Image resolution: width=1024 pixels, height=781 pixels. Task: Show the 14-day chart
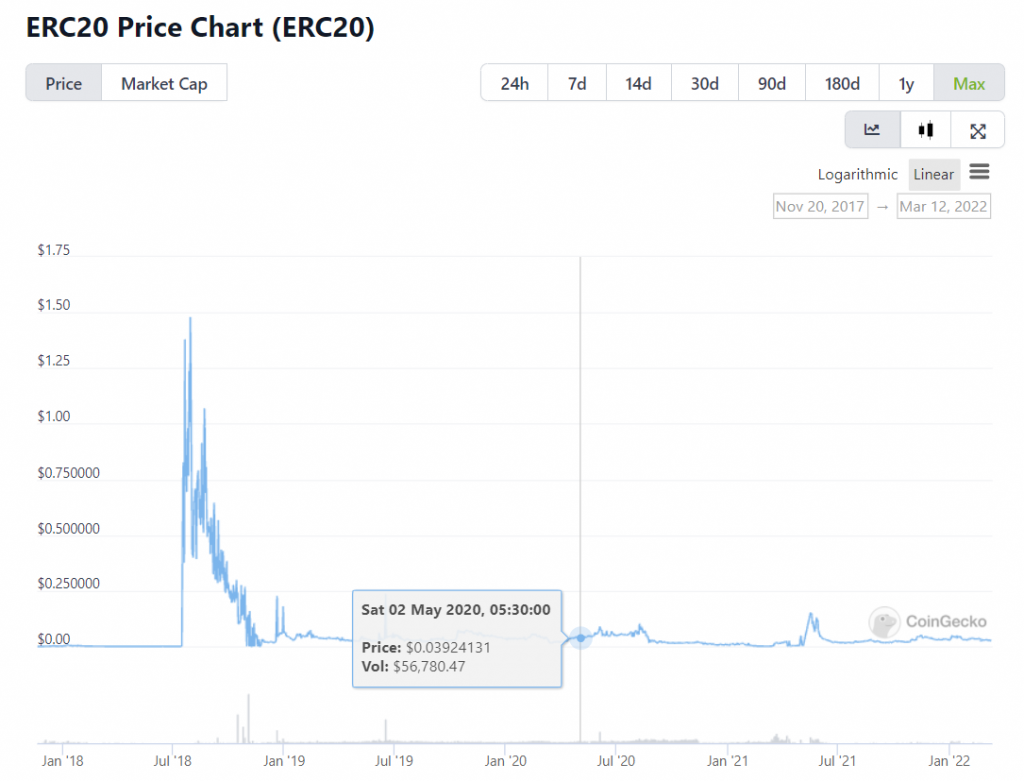coord(638,83)
